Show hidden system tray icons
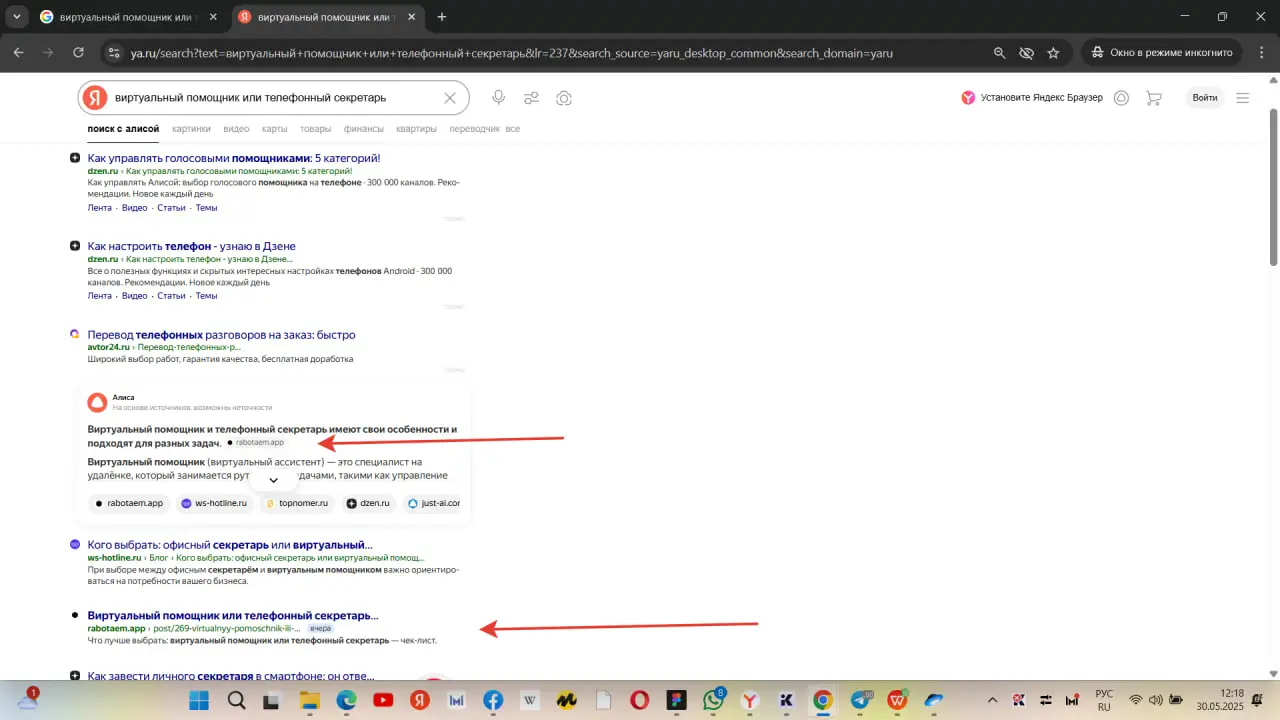 (x=992, y=700)
